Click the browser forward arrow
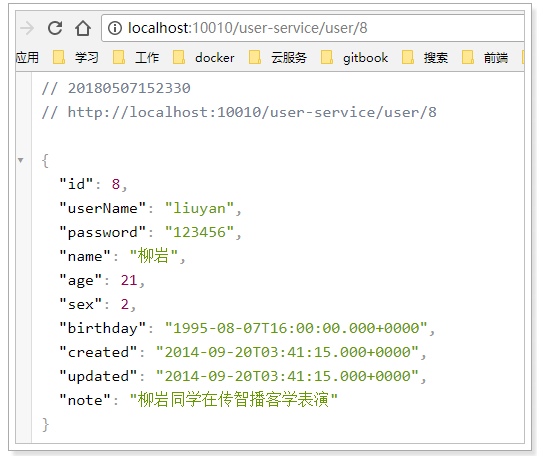Image resolution: width=546 pixels, height=458 pixels. click(x=27, y=28)
